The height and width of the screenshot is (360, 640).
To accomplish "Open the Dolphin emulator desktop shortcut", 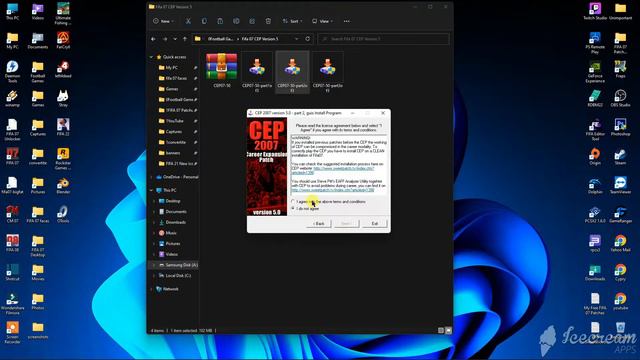I will tap(595, 185).
